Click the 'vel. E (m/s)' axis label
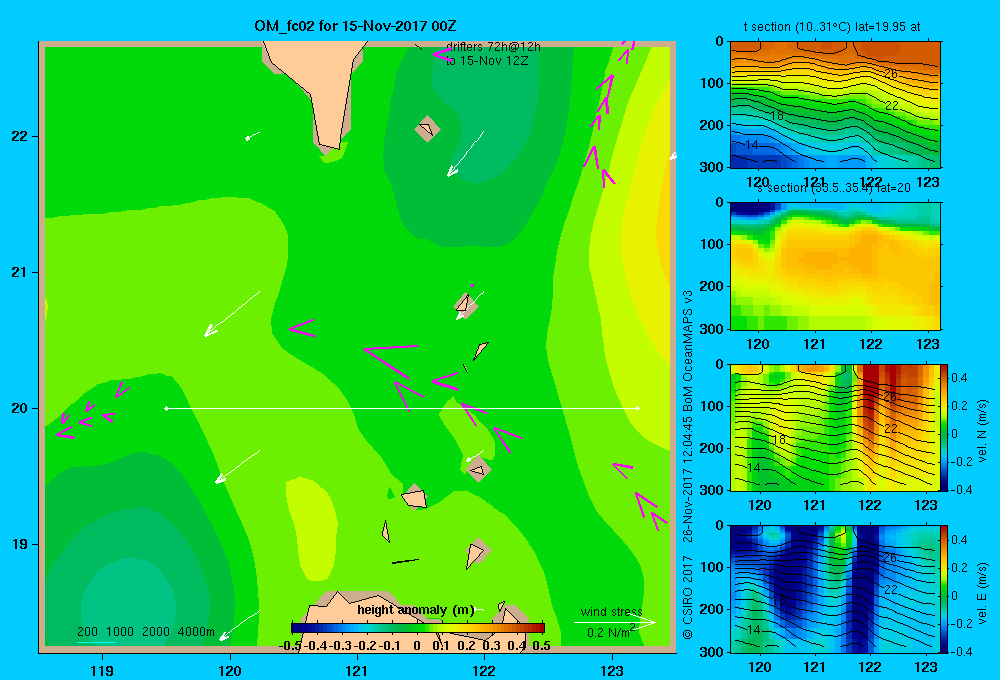 982,593
